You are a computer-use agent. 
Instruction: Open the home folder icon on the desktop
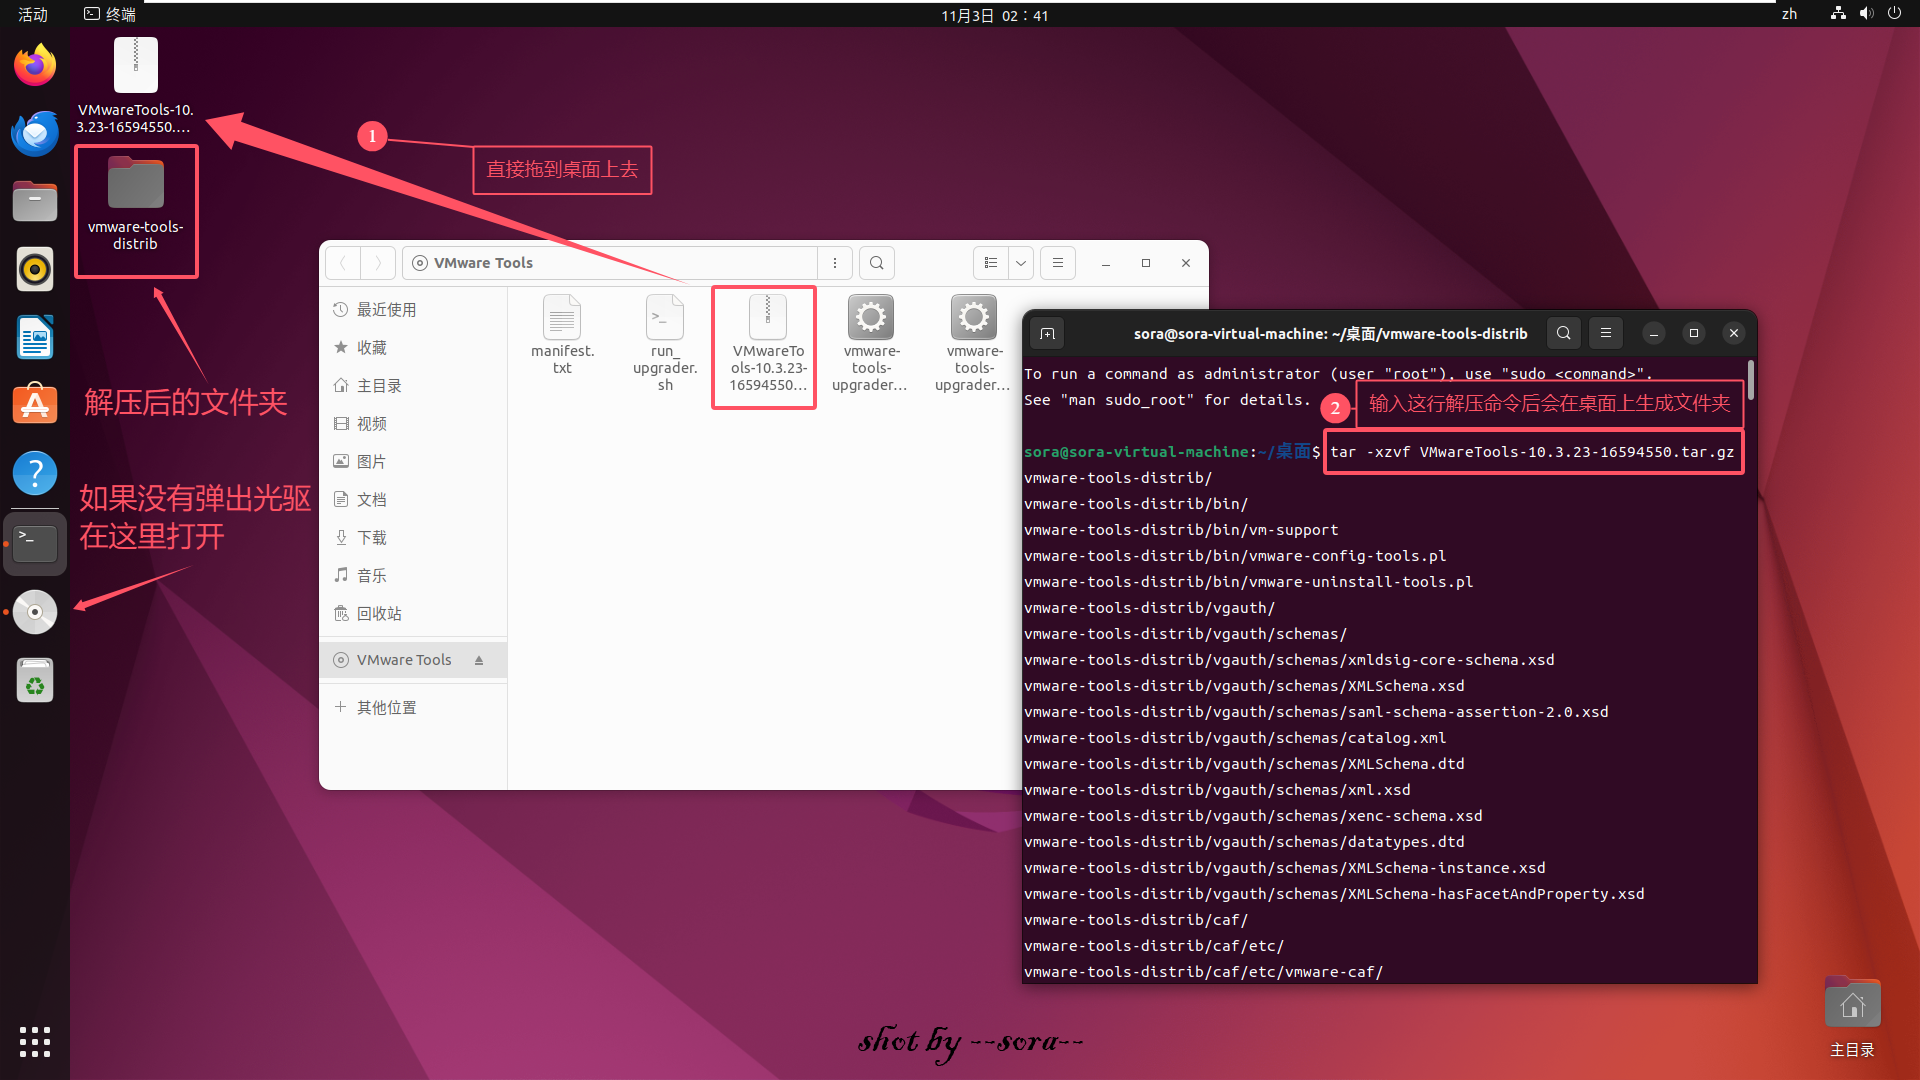1852,1016
